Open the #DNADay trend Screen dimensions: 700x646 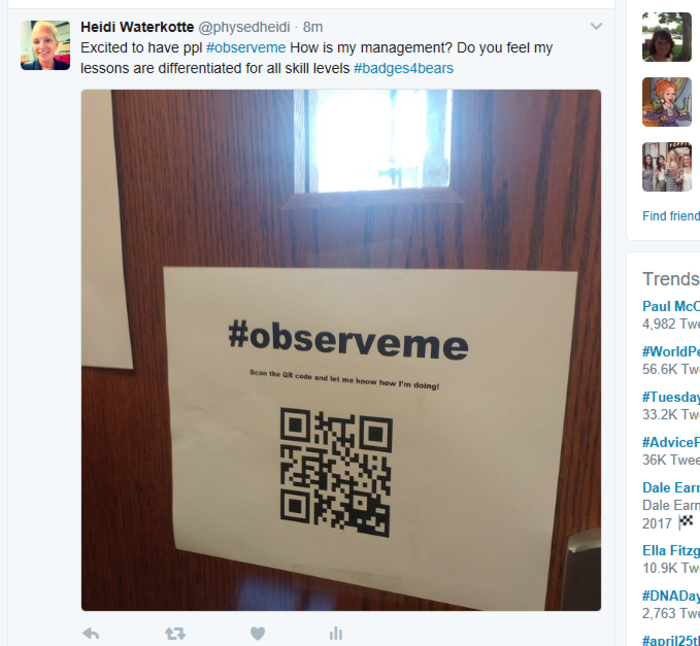(x=671, y=596)
